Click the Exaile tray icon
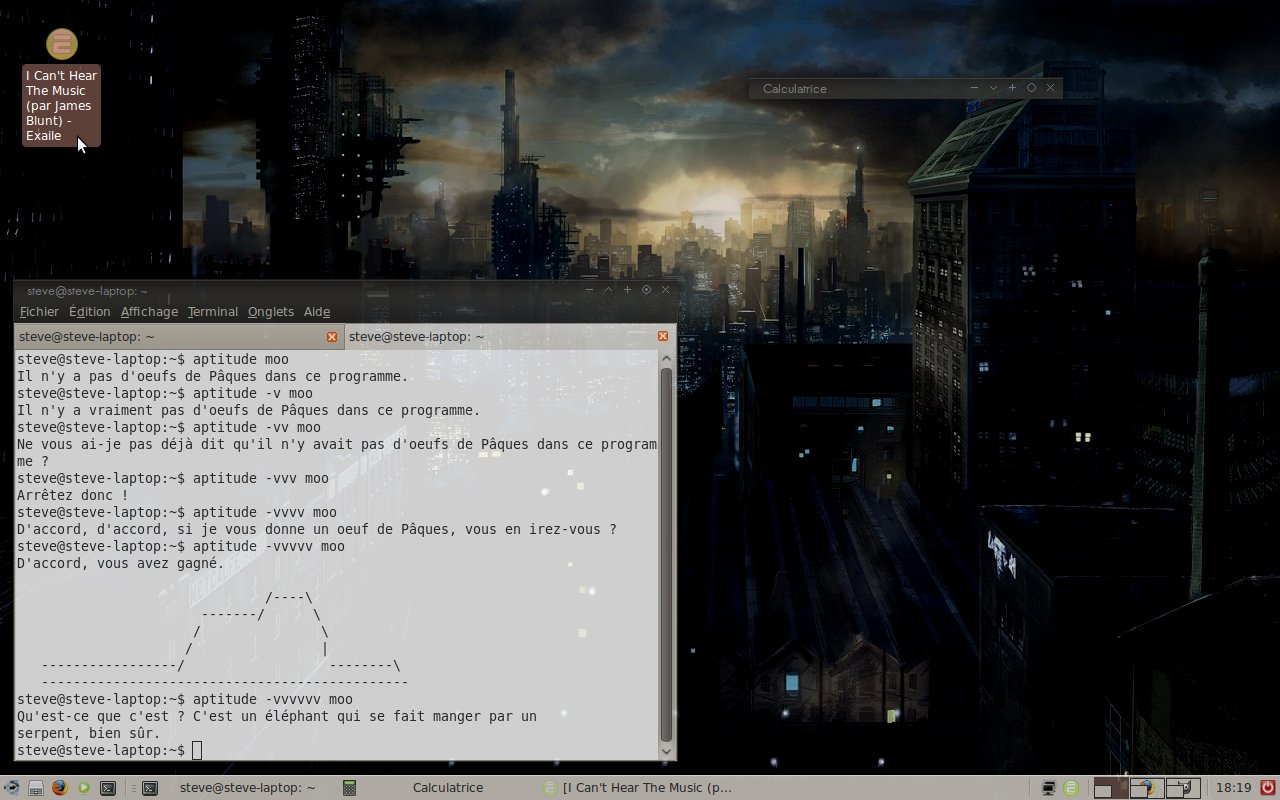This screenshot has height=800, width=1280. coord(1071,788)
